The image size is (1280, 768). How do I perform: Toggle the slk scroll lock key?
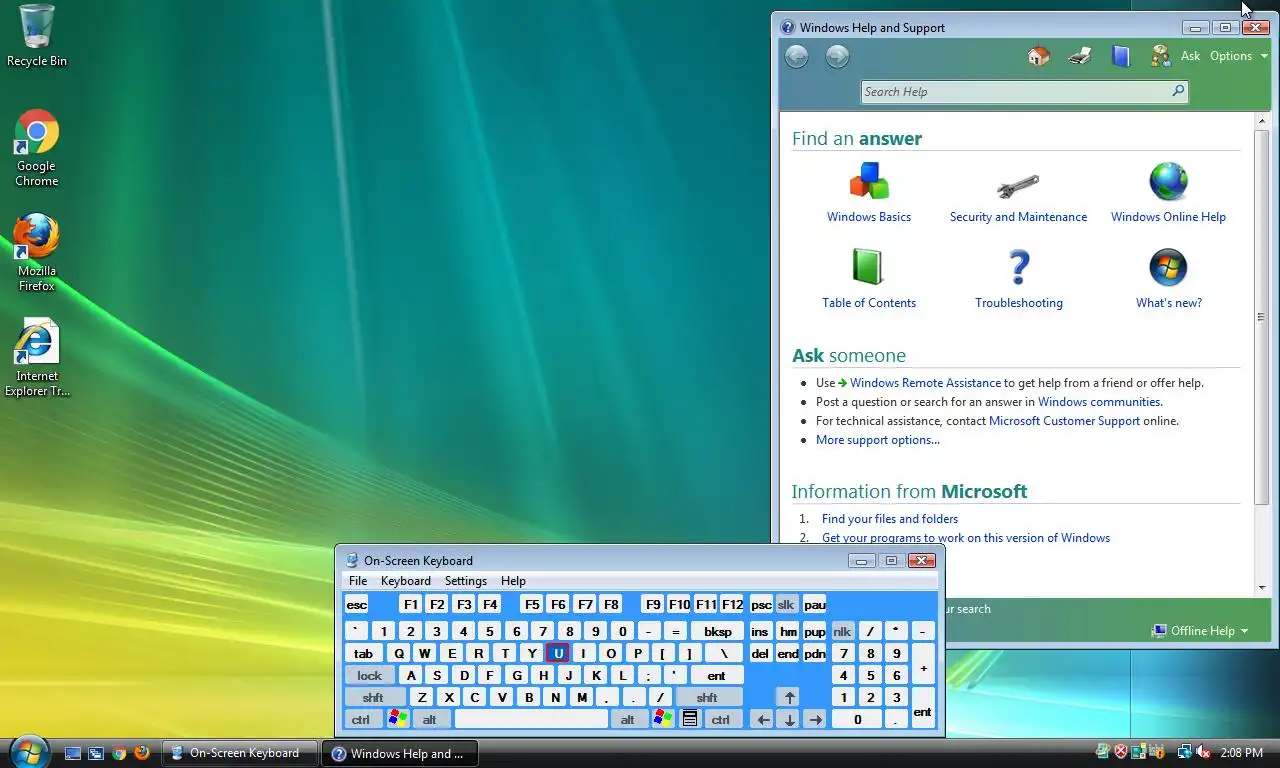pos(786,604)
